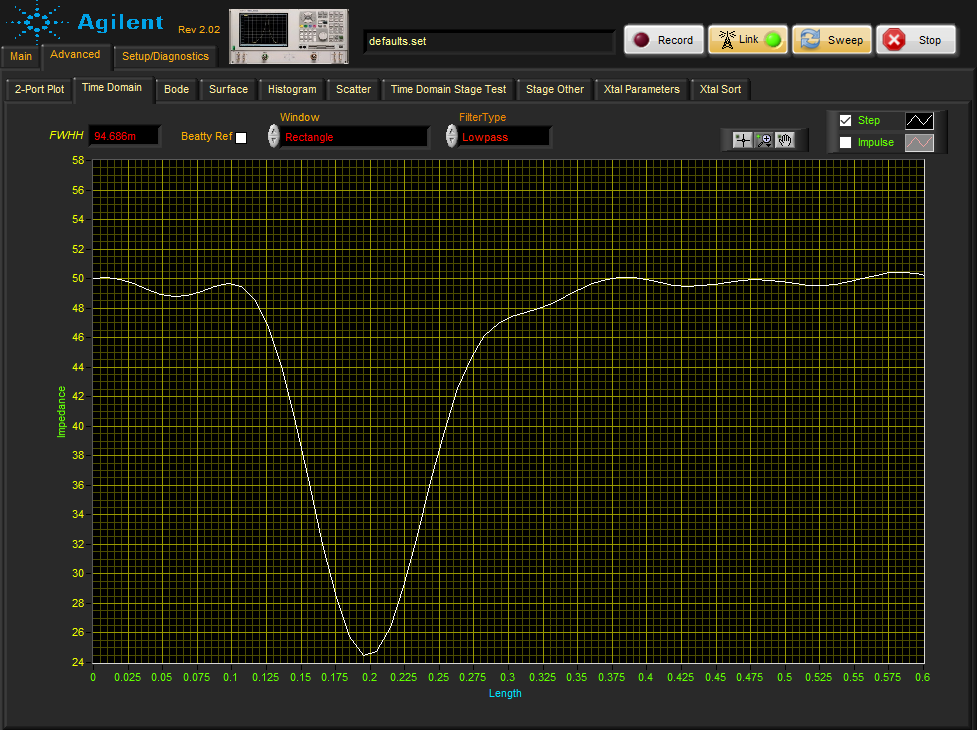Select the crosshair cursor tool
Viewport: 977px width, 730px height.
coord(742,140)
